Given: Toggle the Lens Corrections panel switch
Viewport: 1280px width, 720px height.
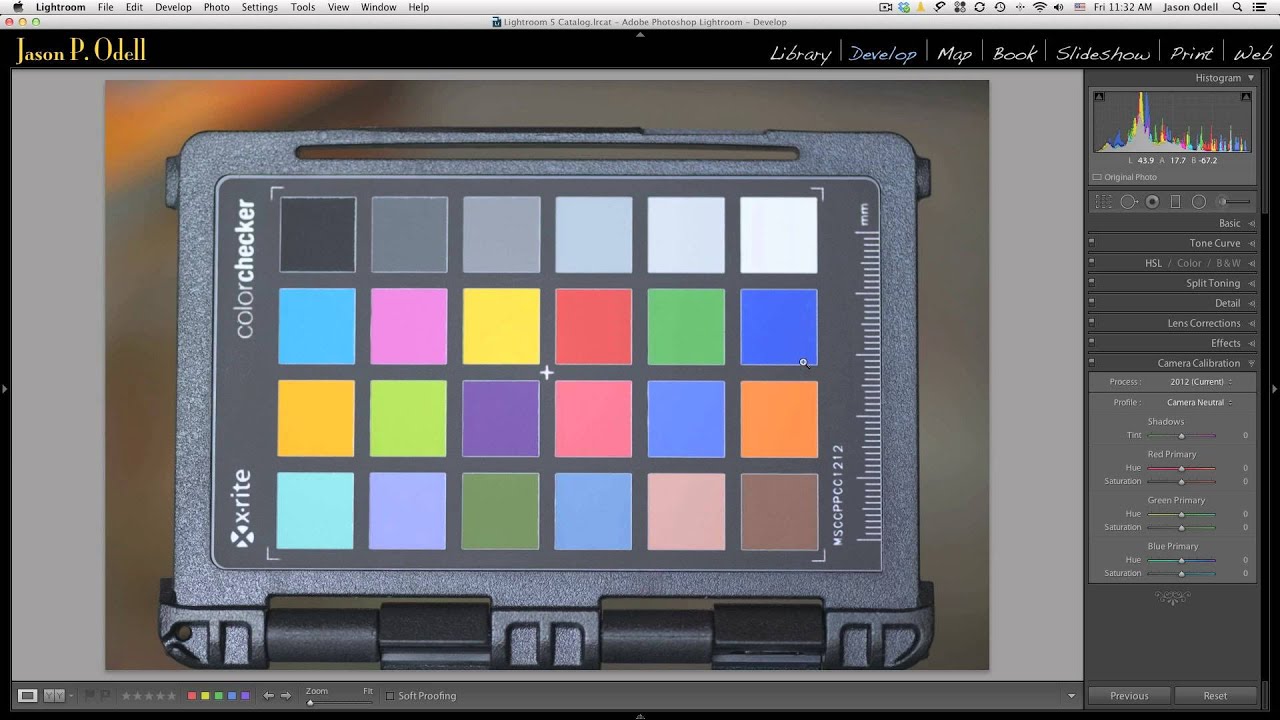Looking at the screenshot, I should (1091, 323).
